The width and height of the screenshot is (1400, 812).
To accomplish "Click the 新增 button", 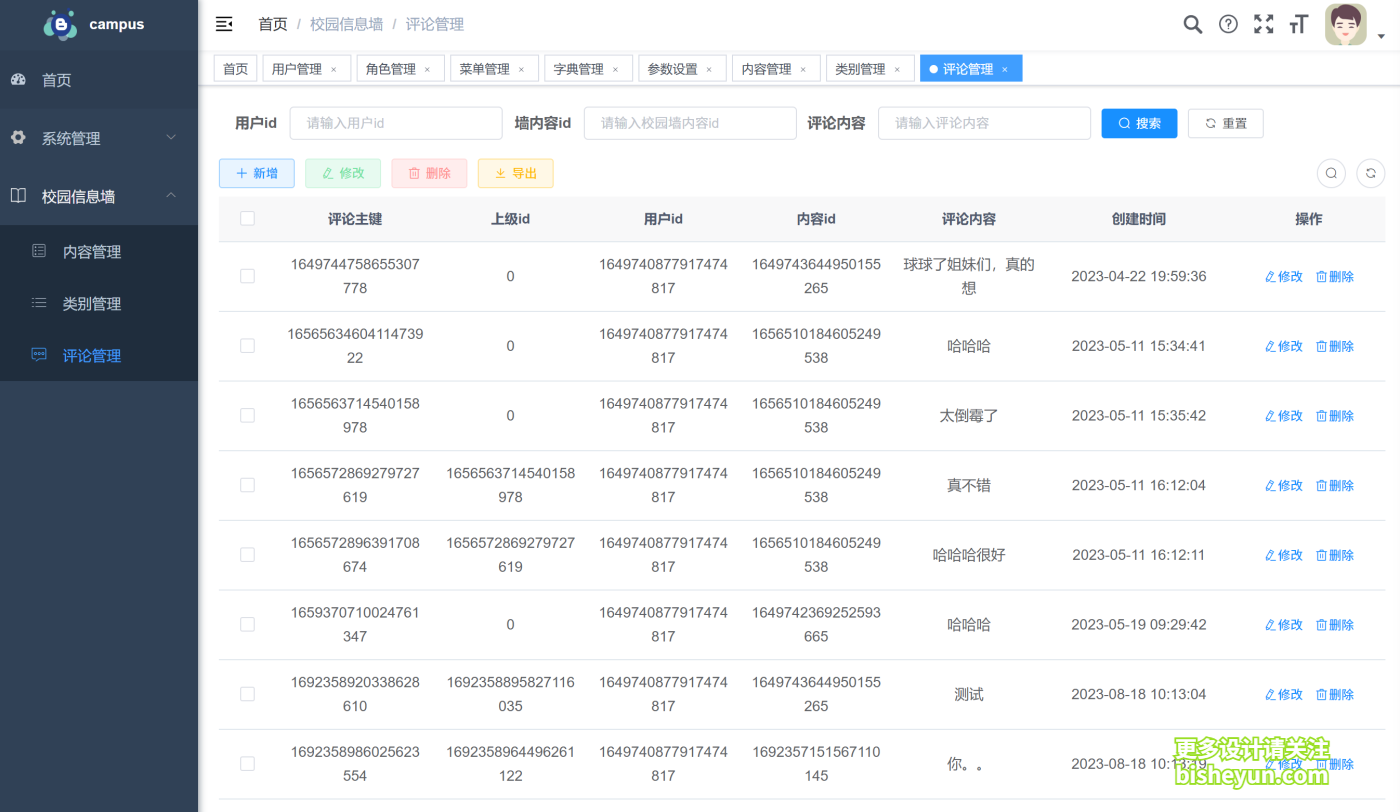I will (257, 173).
